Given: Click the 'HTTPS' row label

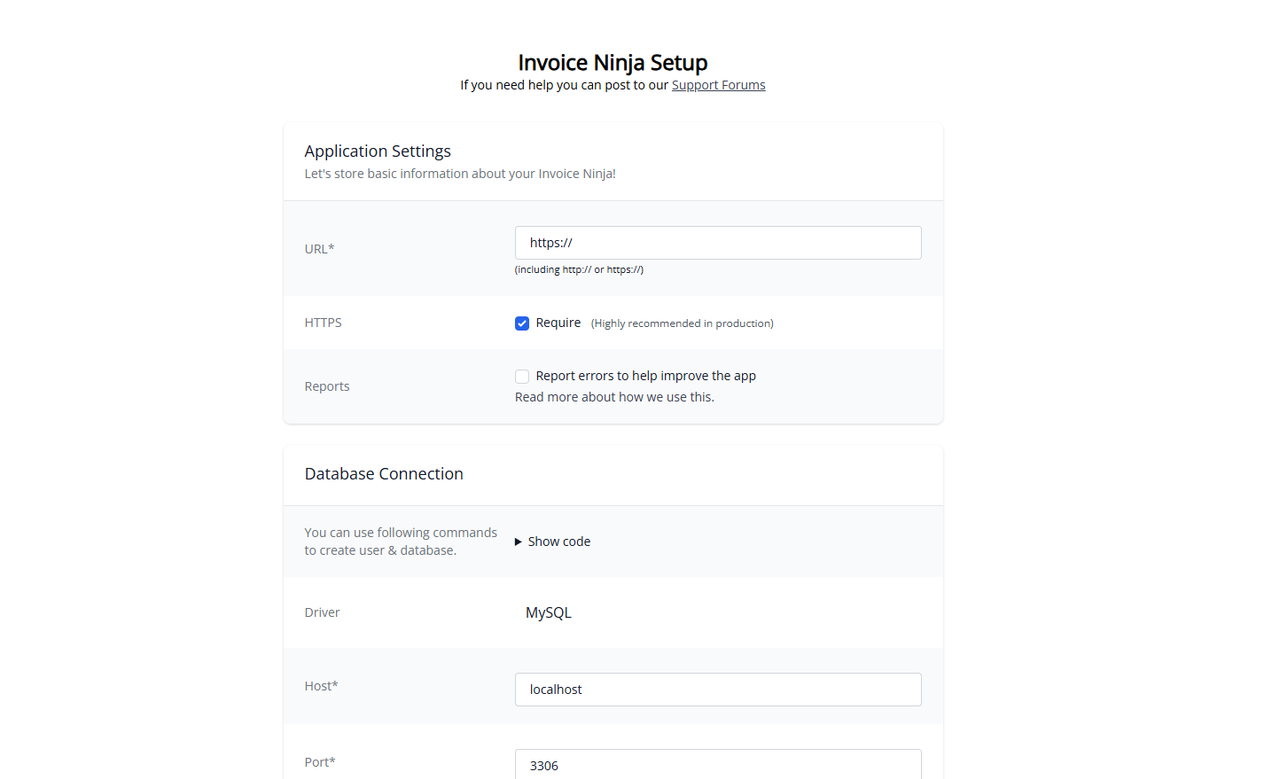Looking at the screenshot, I should click(x=323, y=323).
